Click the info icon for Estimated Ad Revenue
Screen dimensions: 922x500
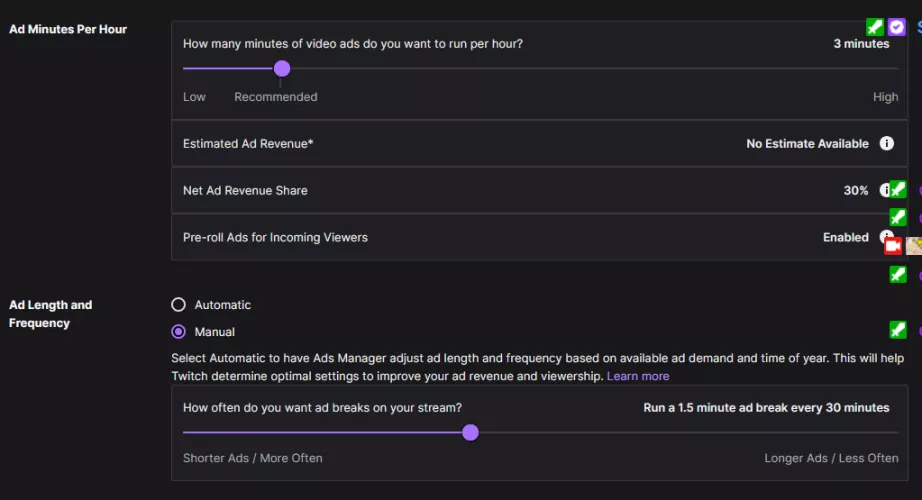point(886,144)
